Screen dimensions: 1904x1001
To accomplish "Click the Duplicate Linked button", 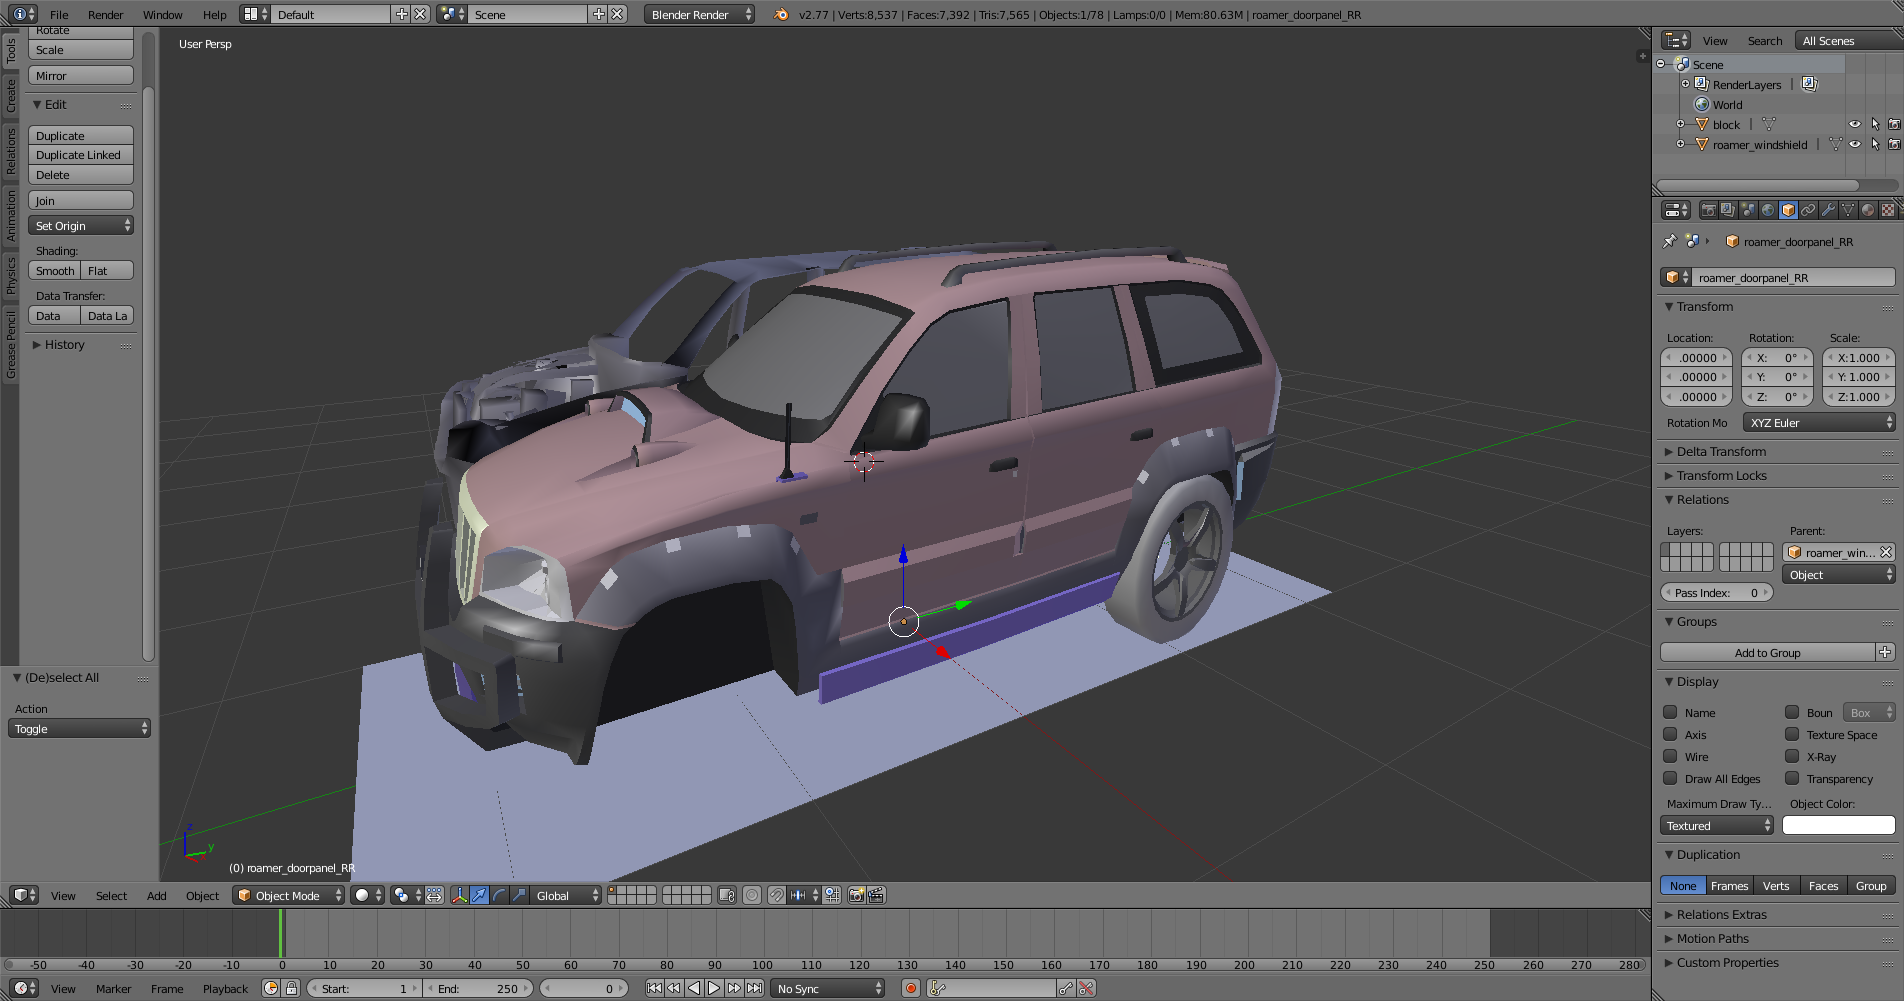I will pyautogui.click(x=81, y=155).
